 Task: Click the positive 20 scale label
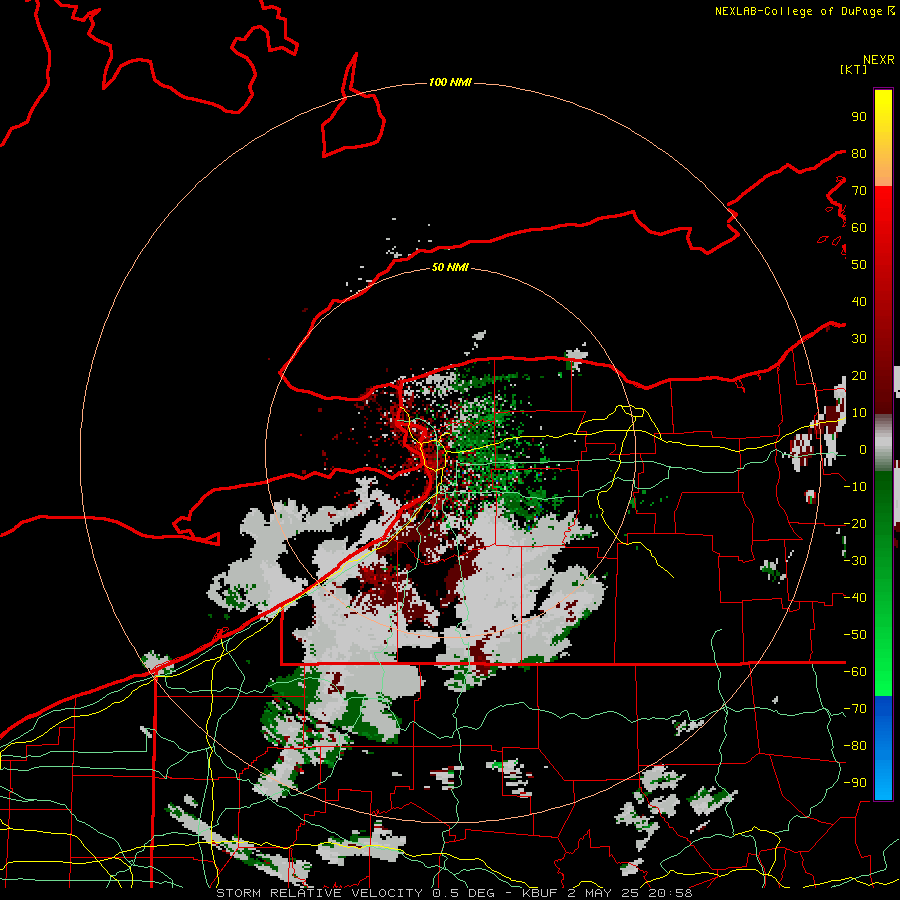(x=859, y=375)
